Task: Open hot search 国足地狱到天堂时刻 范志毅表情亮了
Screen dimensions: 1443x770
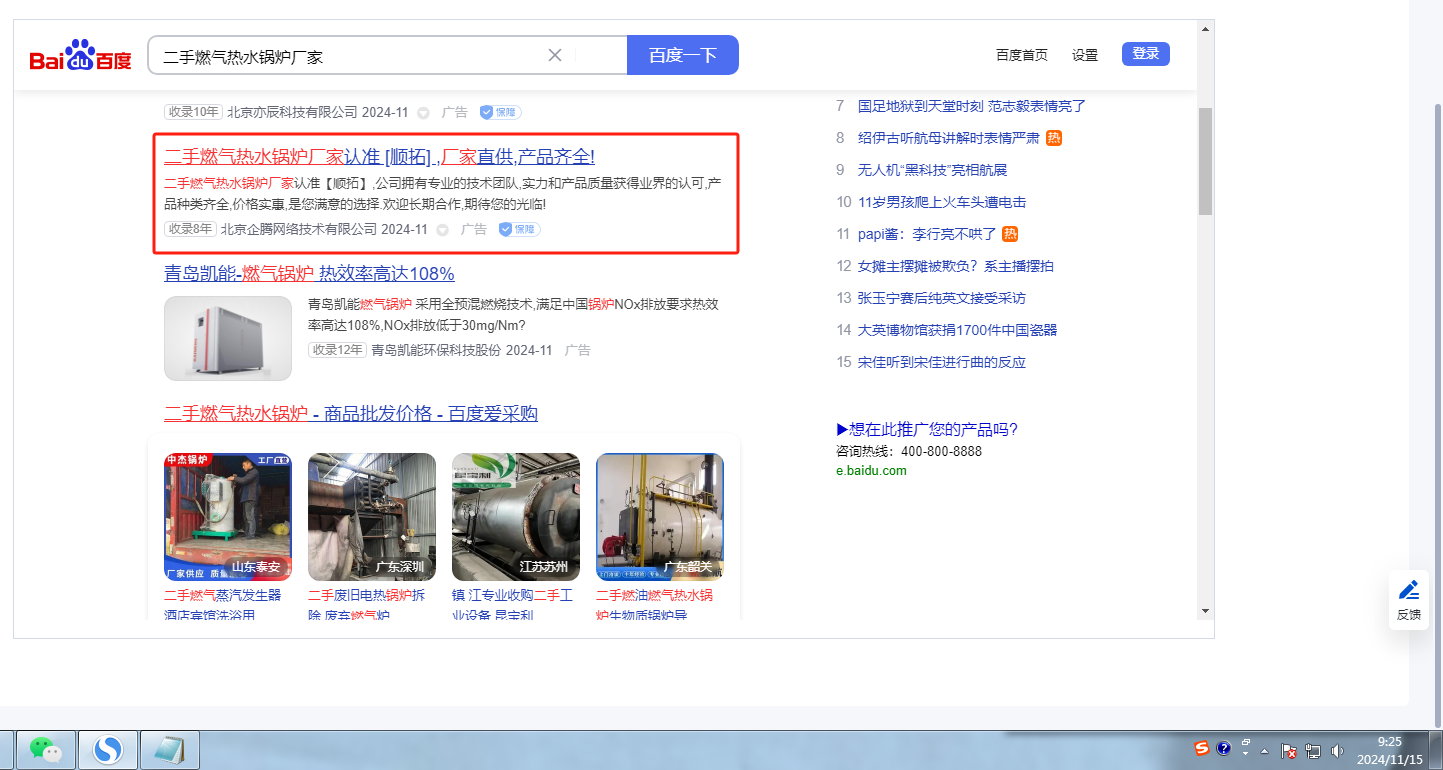Action: pos(972,106)
